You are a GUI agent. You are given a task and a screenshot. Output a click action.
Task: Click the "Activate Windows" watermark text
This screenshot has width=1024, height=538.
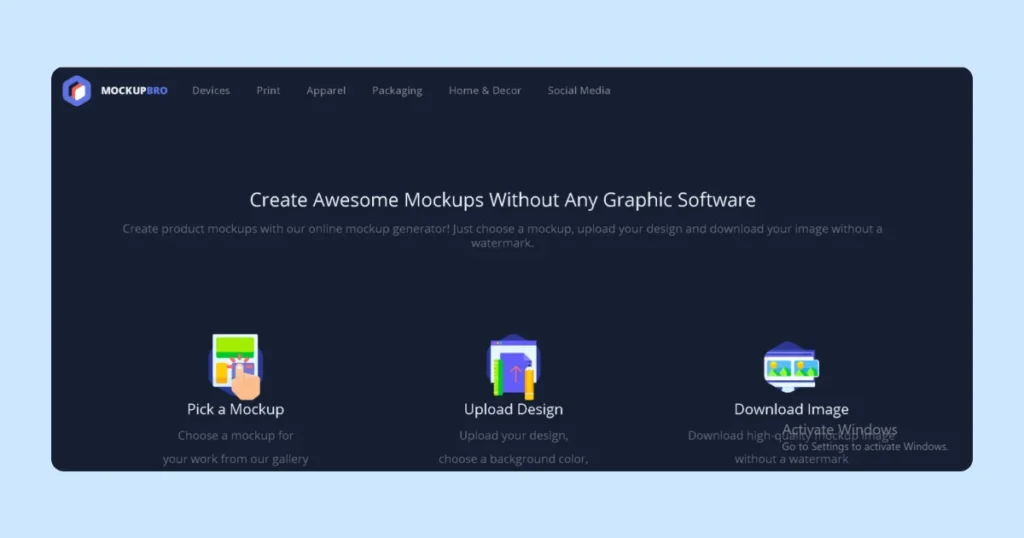pos(840,430)
